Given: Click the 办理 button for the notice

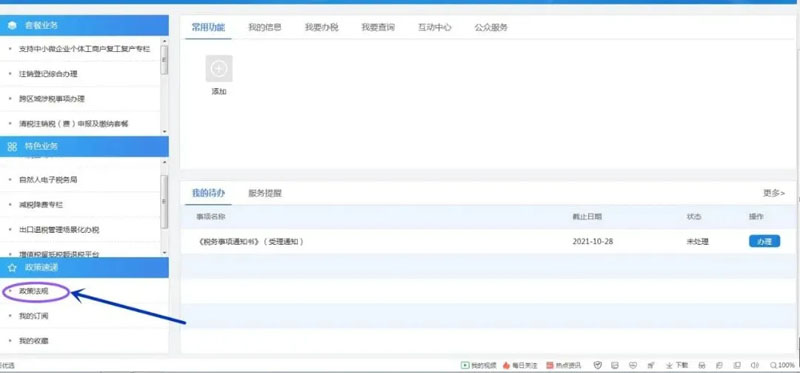Looking at the screenshot, I should pyautogui.click(x=764, y=241).
